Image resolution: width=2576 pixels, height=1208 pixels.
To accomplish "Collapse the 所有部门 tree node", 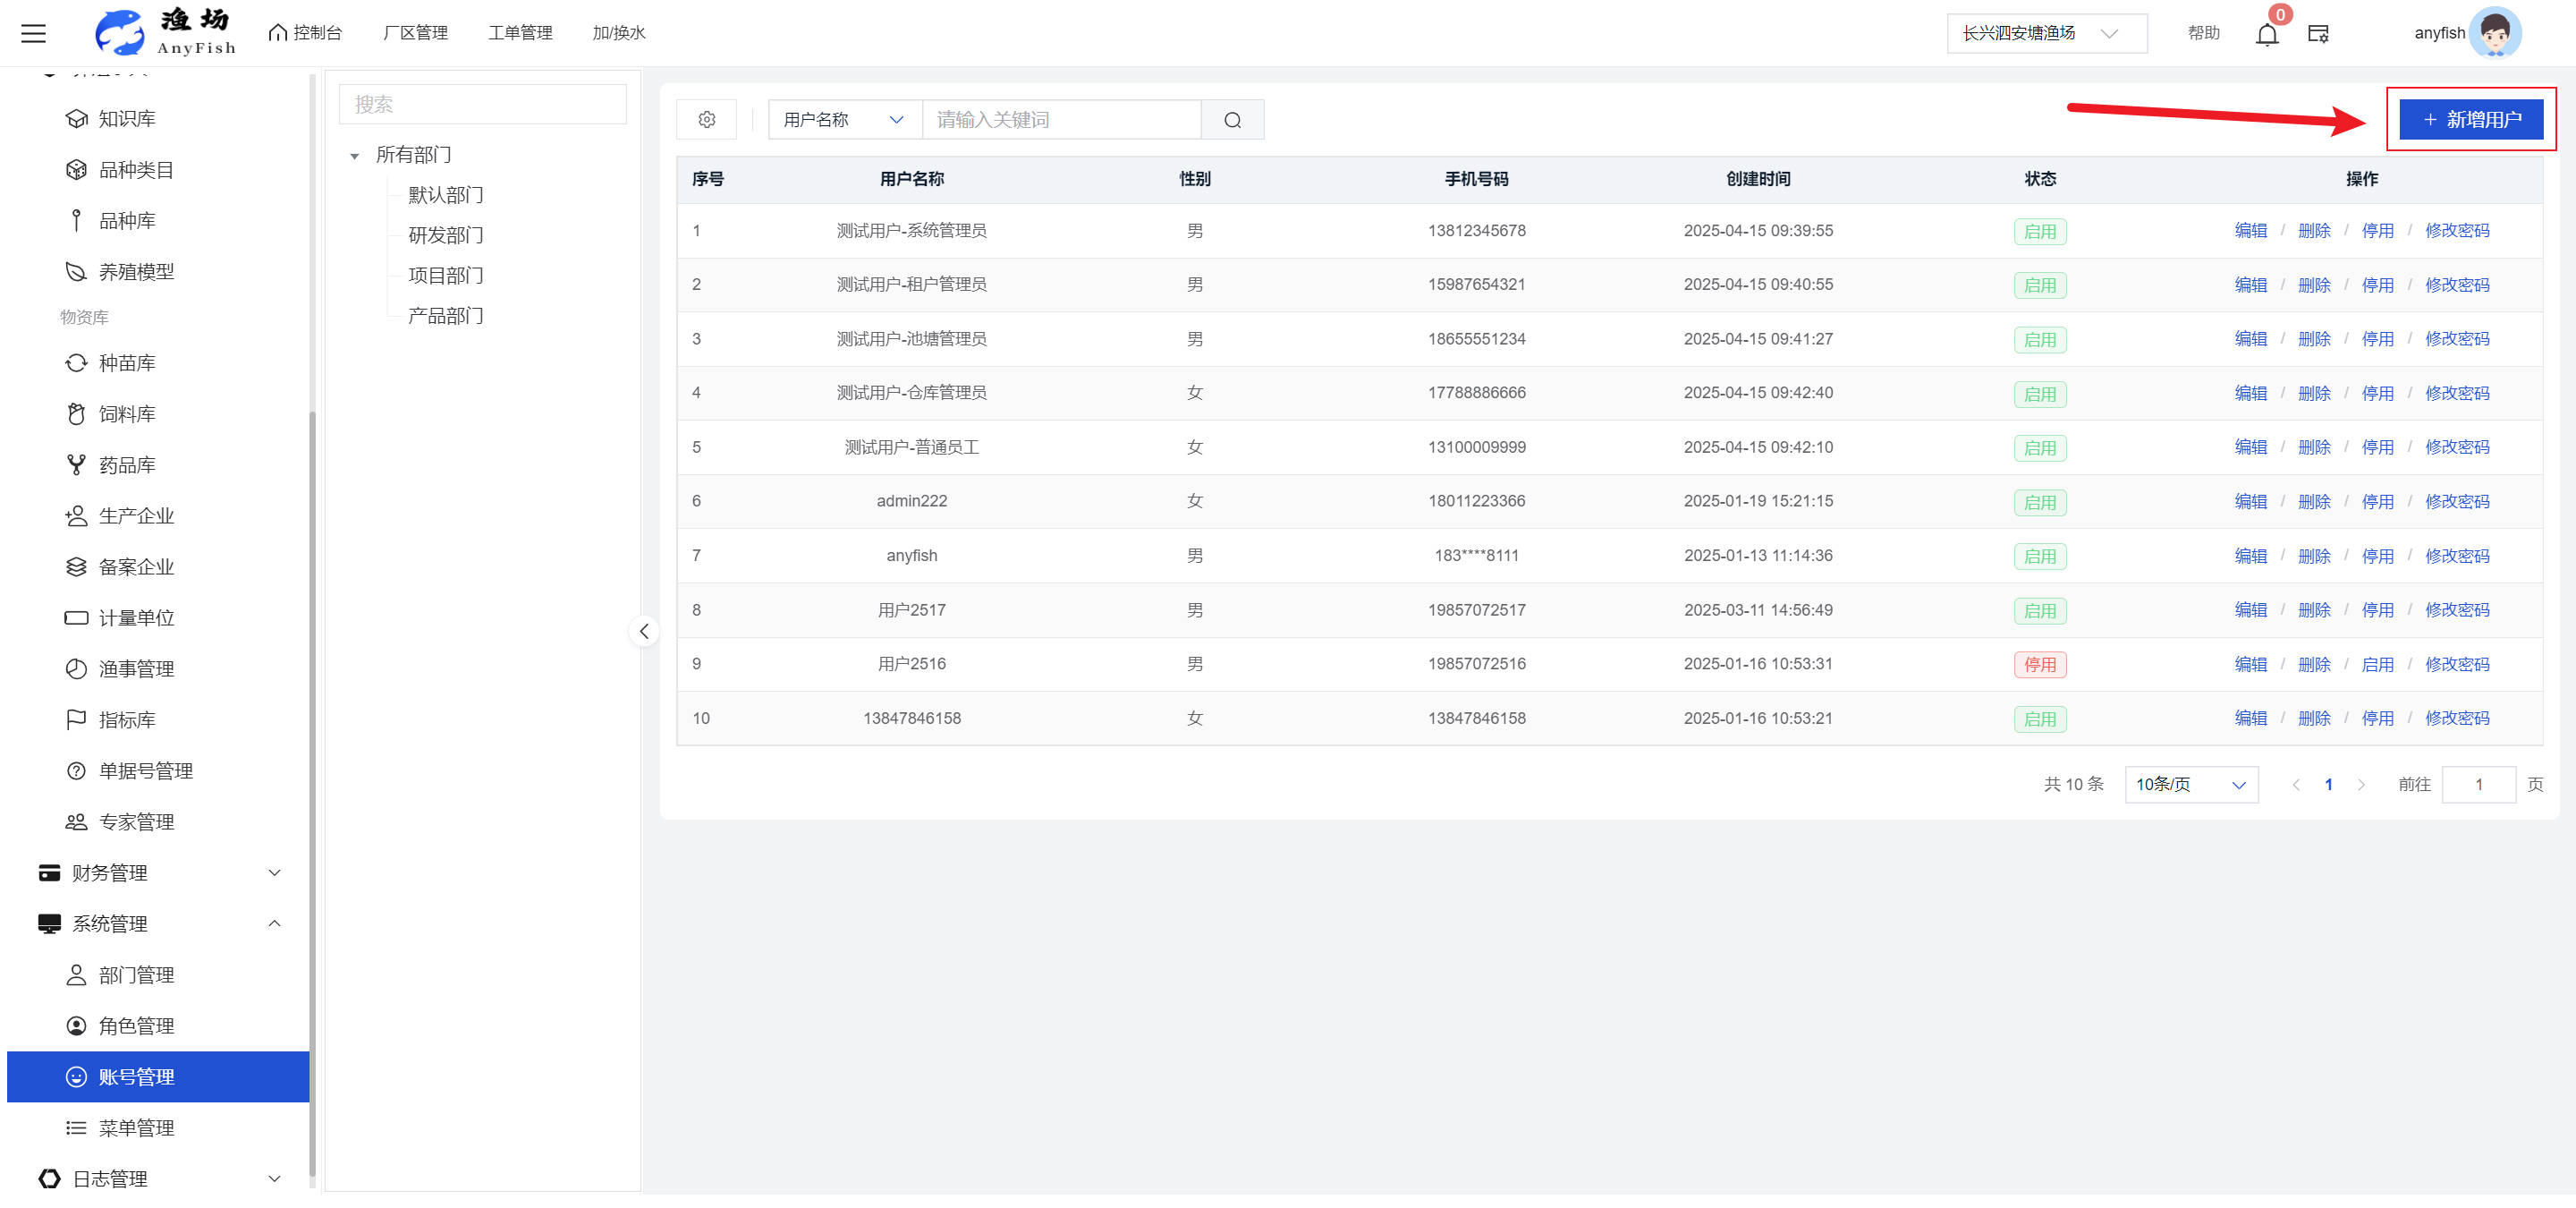I will click(x=354, y=156).
